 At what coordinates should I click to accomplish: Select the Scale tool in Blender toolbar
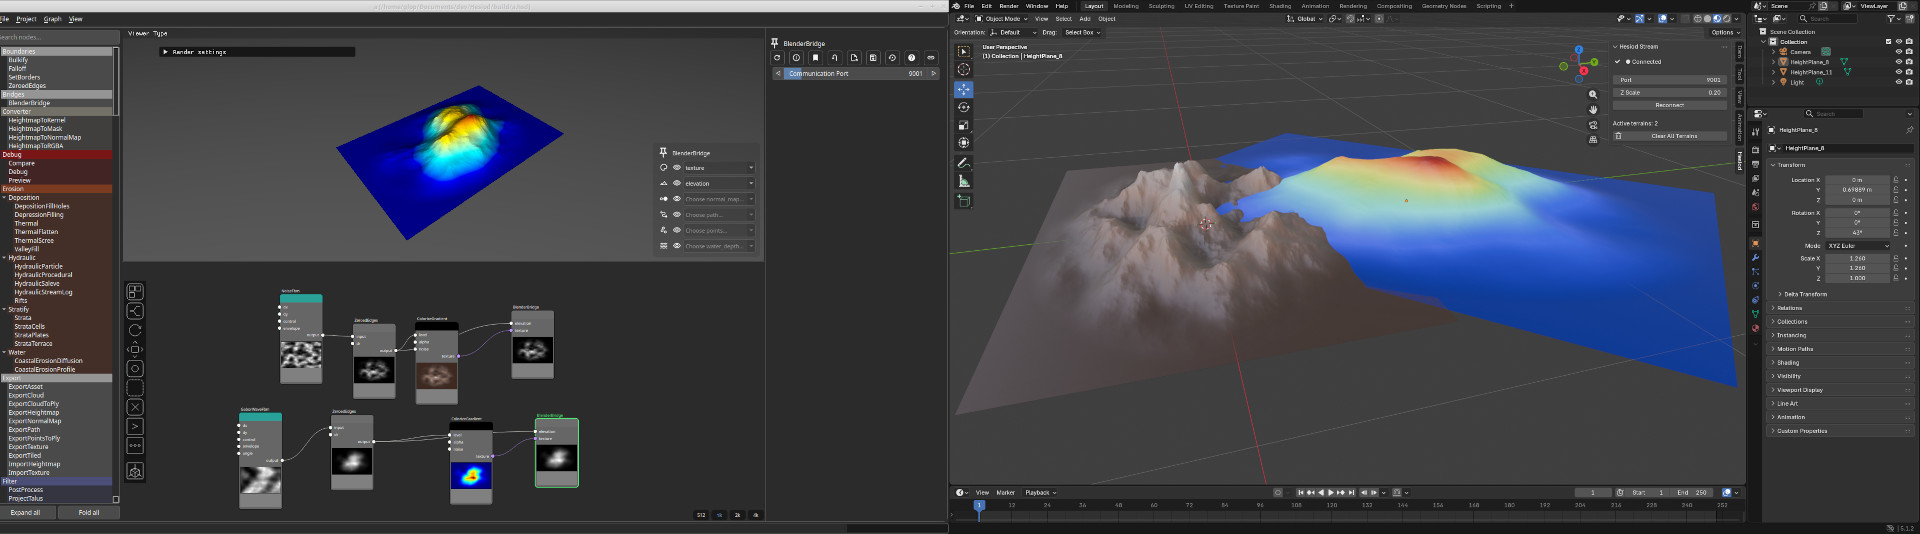pyautogui.click(x=963, y=125)
